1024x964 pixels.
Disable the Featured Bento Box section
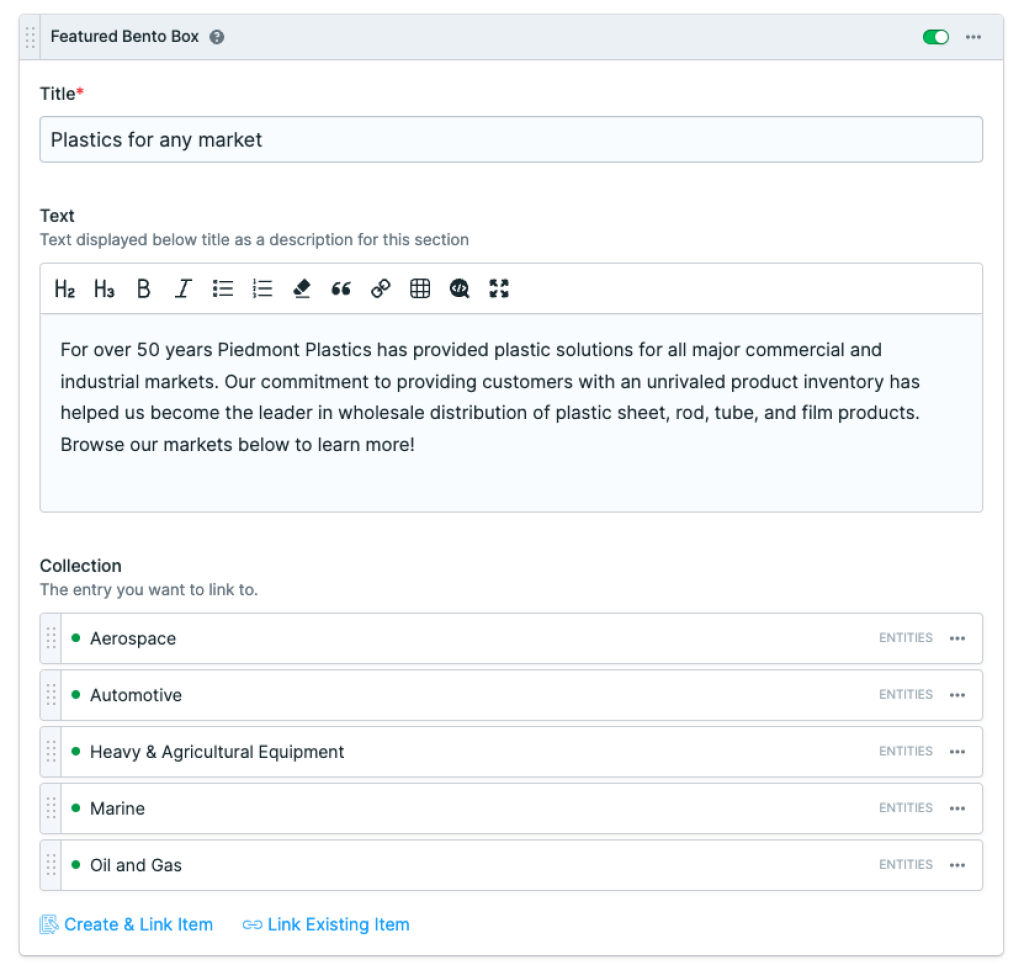(935, 36)
